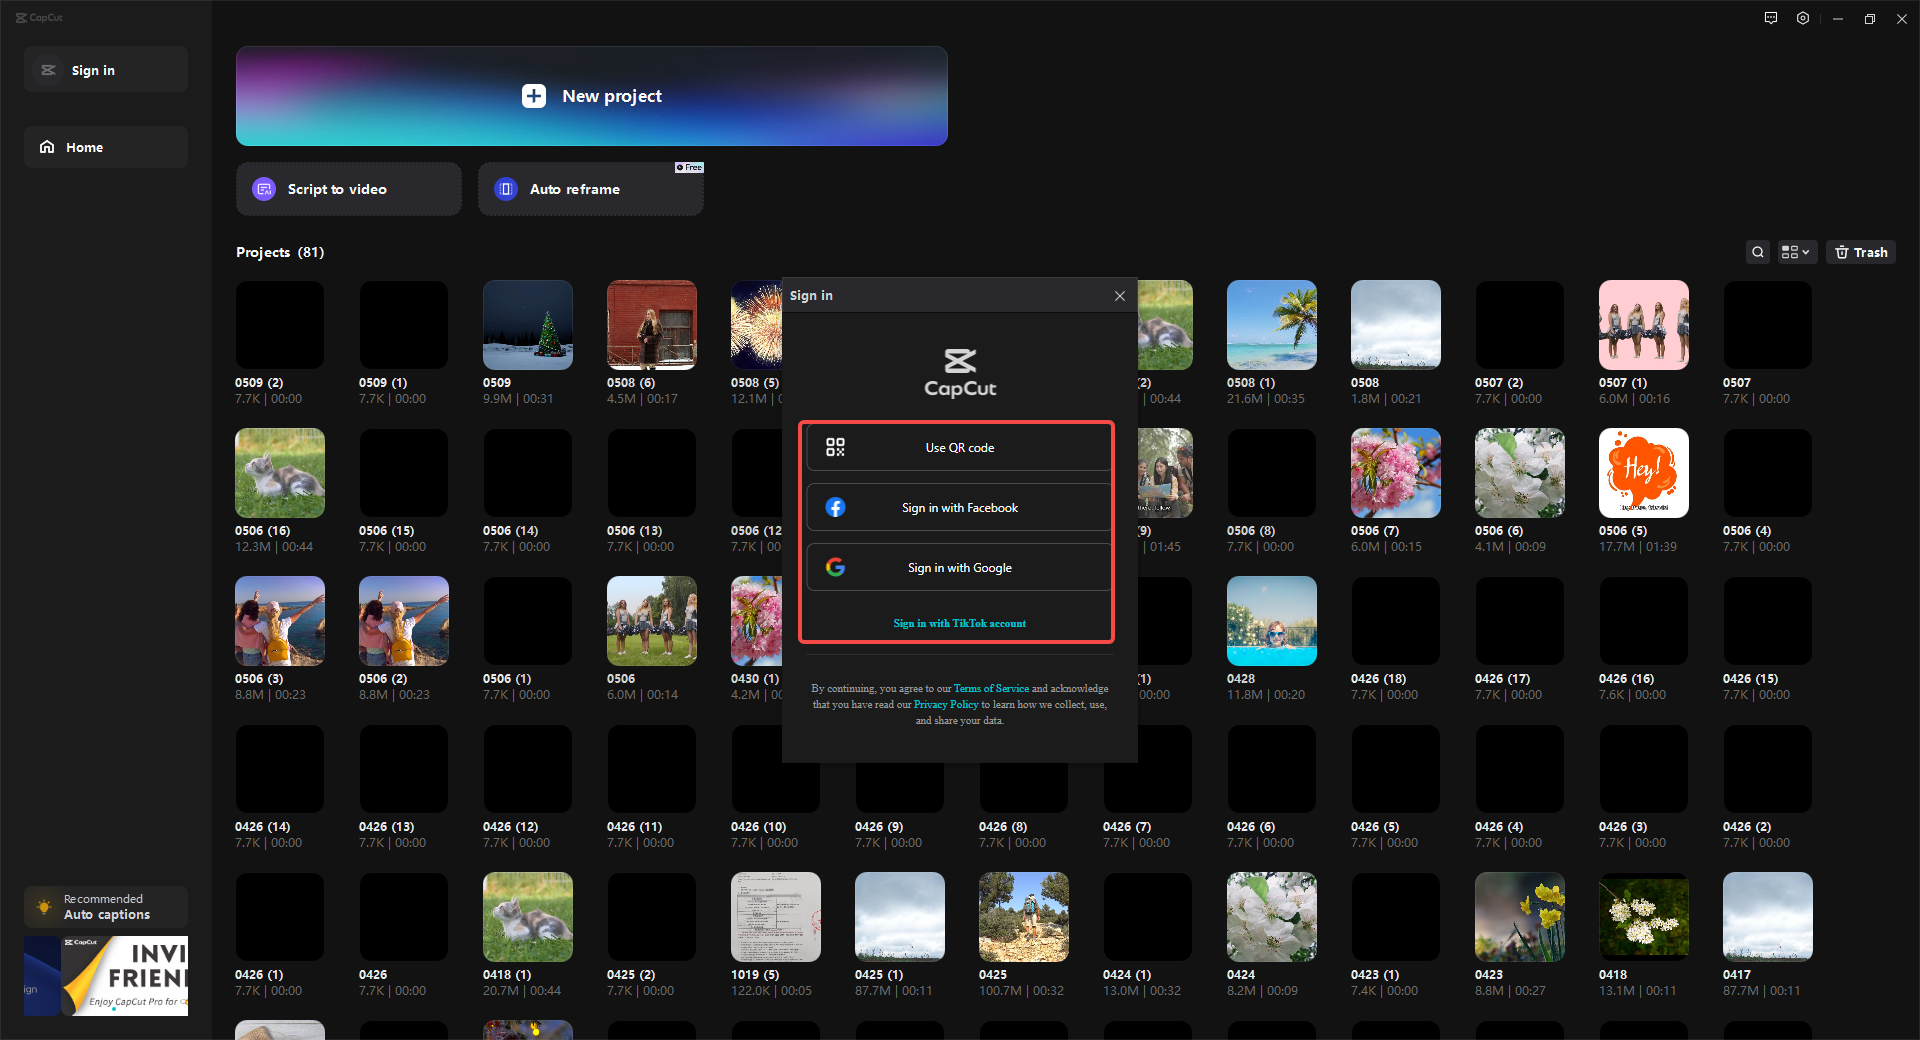
Task: Select project label "0426 (2)"
Action: tap(1747, 827)
